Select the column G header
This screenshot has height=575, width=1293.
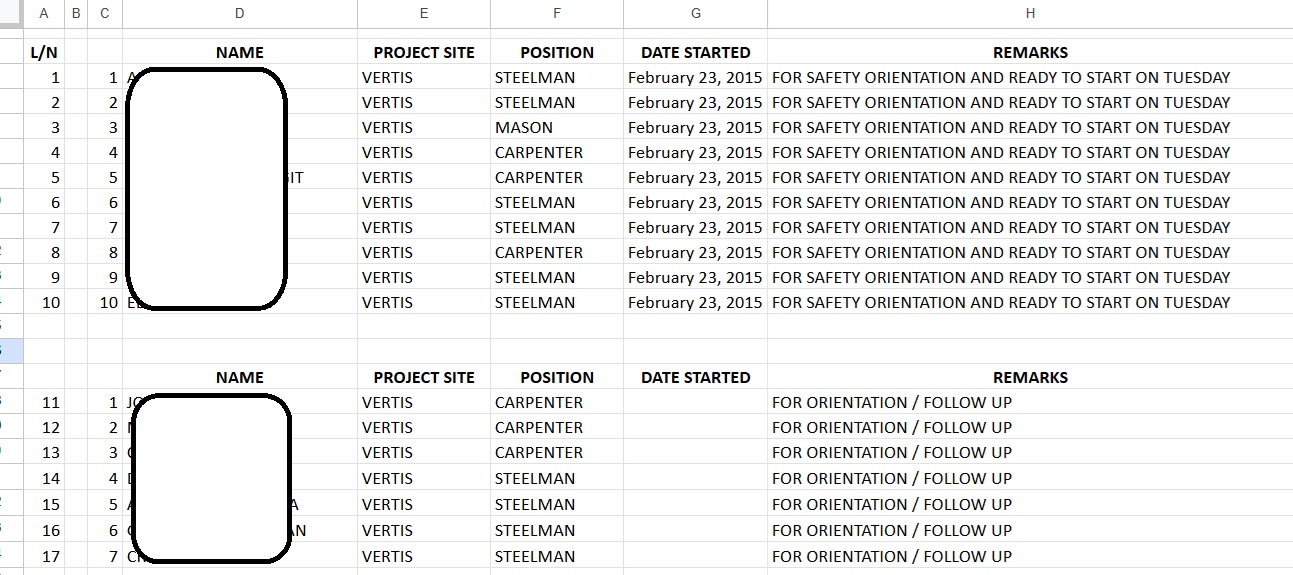pyautogui.click(x=695, y=13)
